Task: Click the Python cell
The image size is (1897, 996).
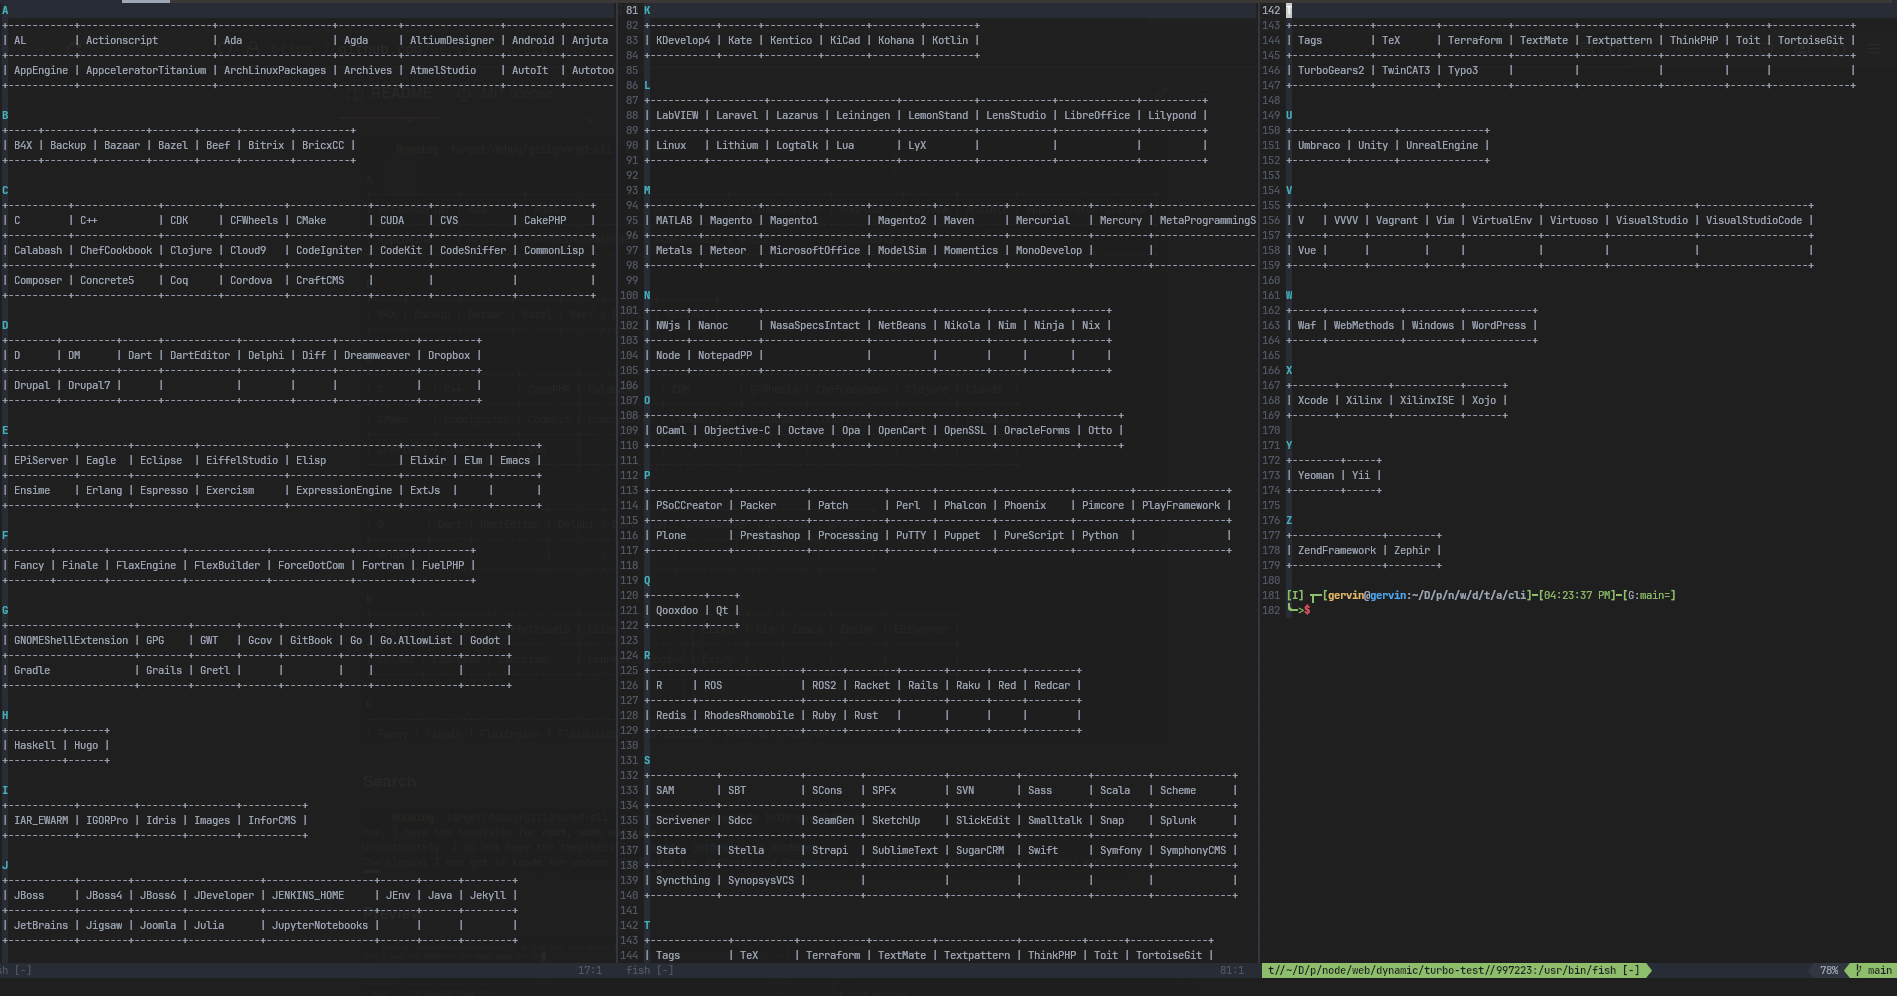Action: pos(1100,535)
